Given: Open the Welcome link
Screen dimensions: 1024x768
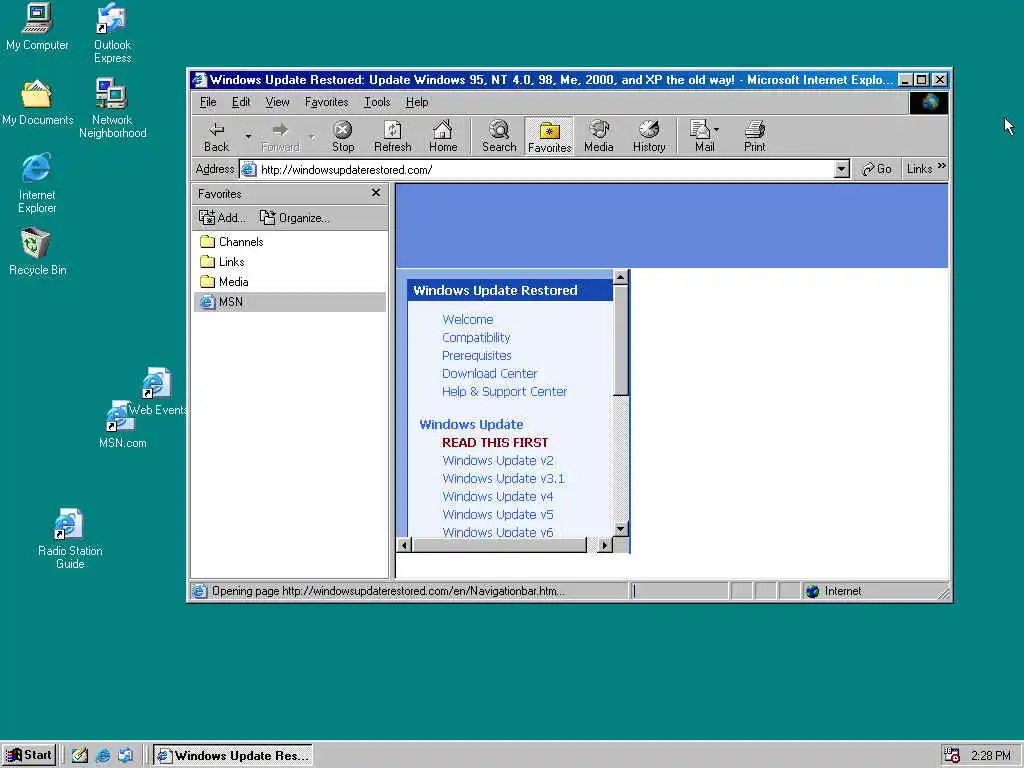Looking at the screenshot, I should click(x=468, y=319).
